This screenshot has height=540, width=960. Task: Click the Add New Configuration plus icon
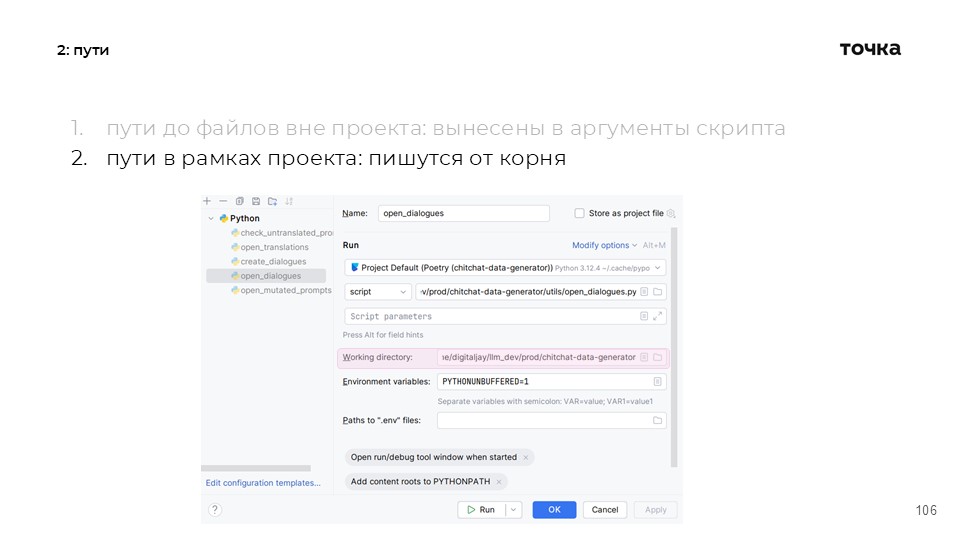(x=207, y=201)
